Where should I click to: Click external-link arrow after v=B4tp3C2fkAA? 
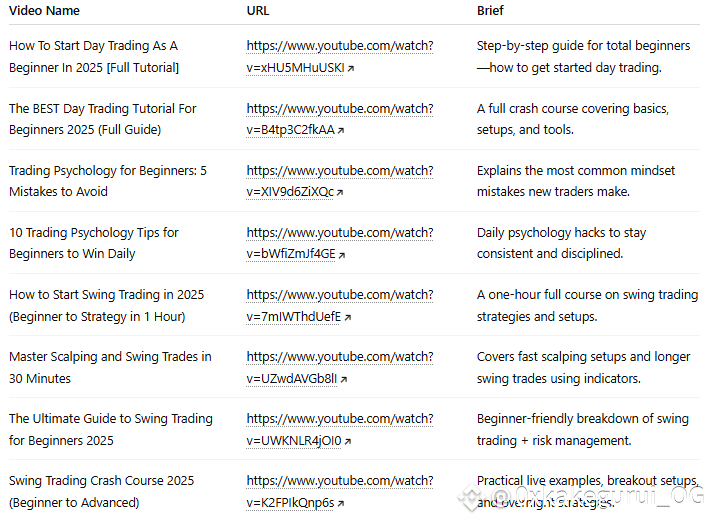click(341, 131)
